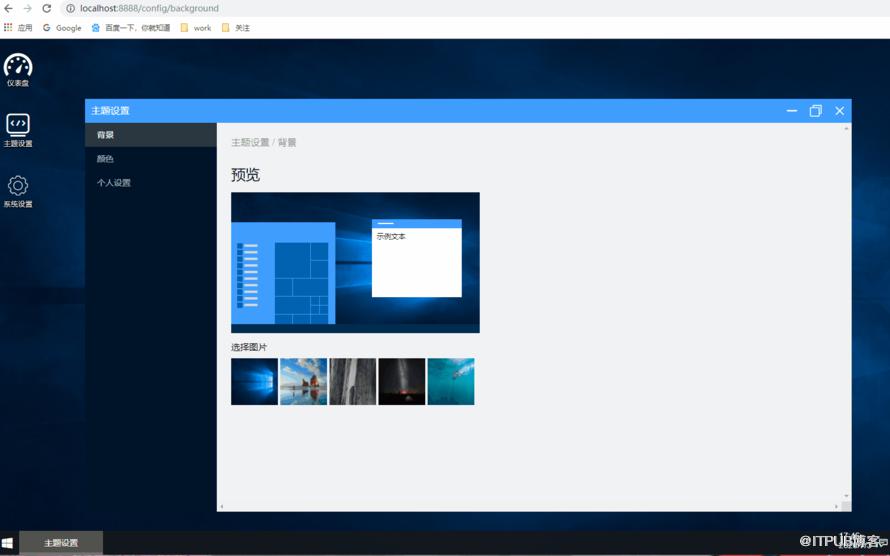Select the 背景 sidebar menu item
890x556 pixels.
[x=151, y=135]
